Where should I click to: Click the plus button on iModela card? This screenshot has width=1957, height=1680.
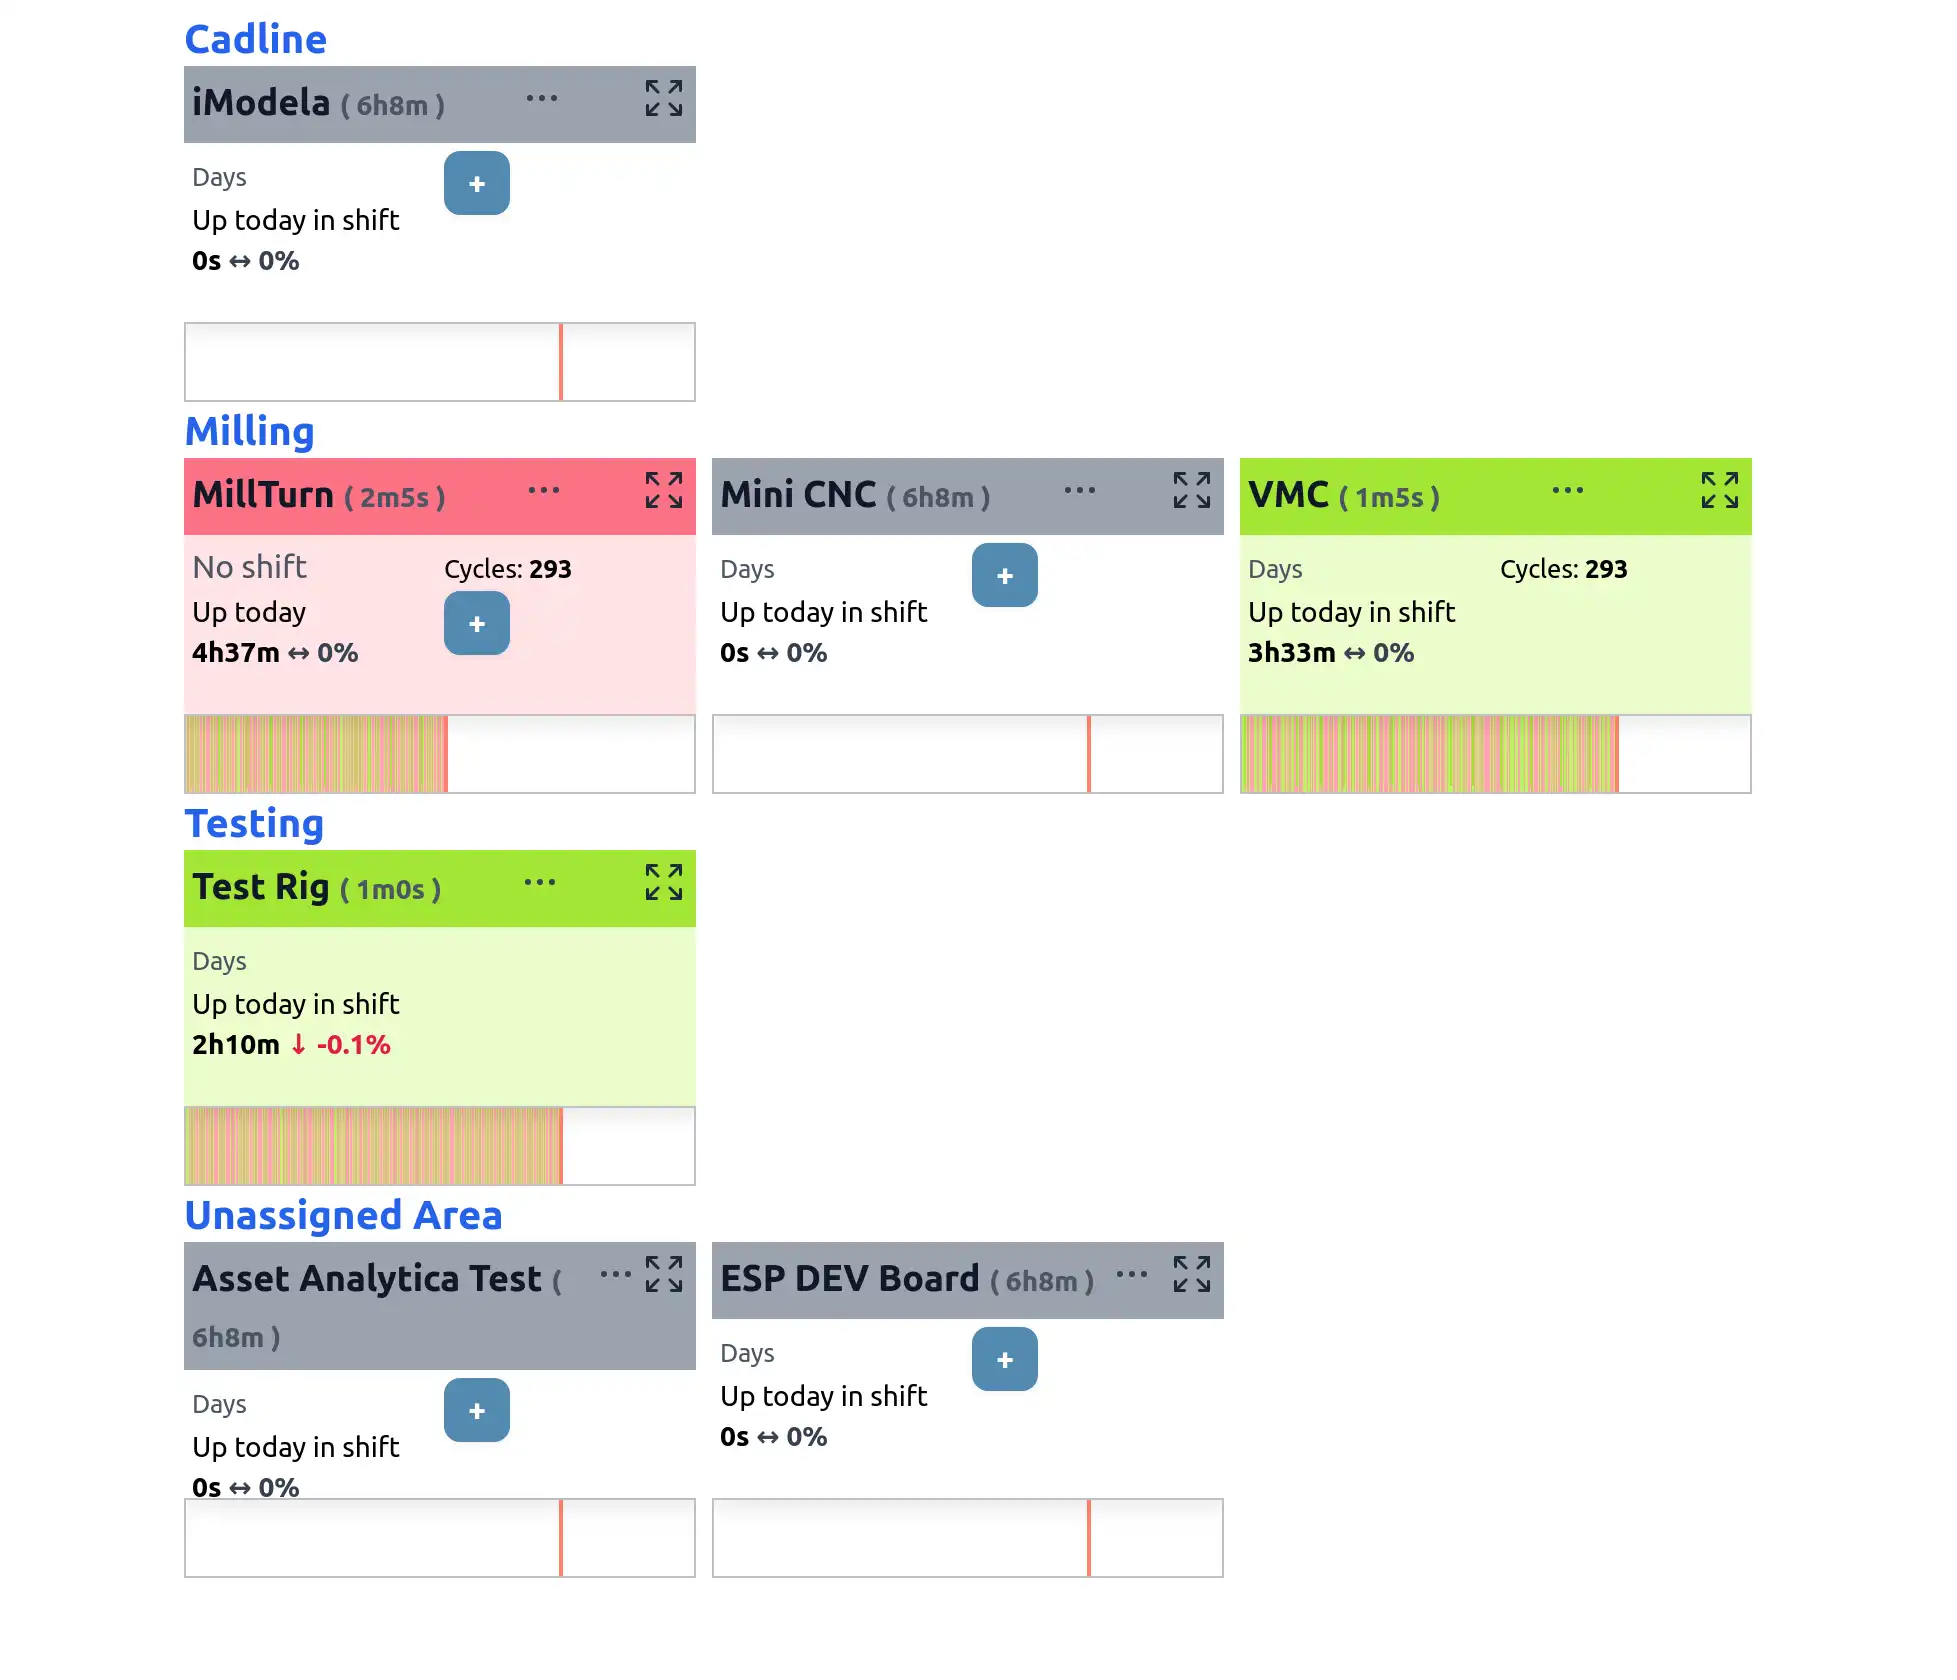click(477, 184)
